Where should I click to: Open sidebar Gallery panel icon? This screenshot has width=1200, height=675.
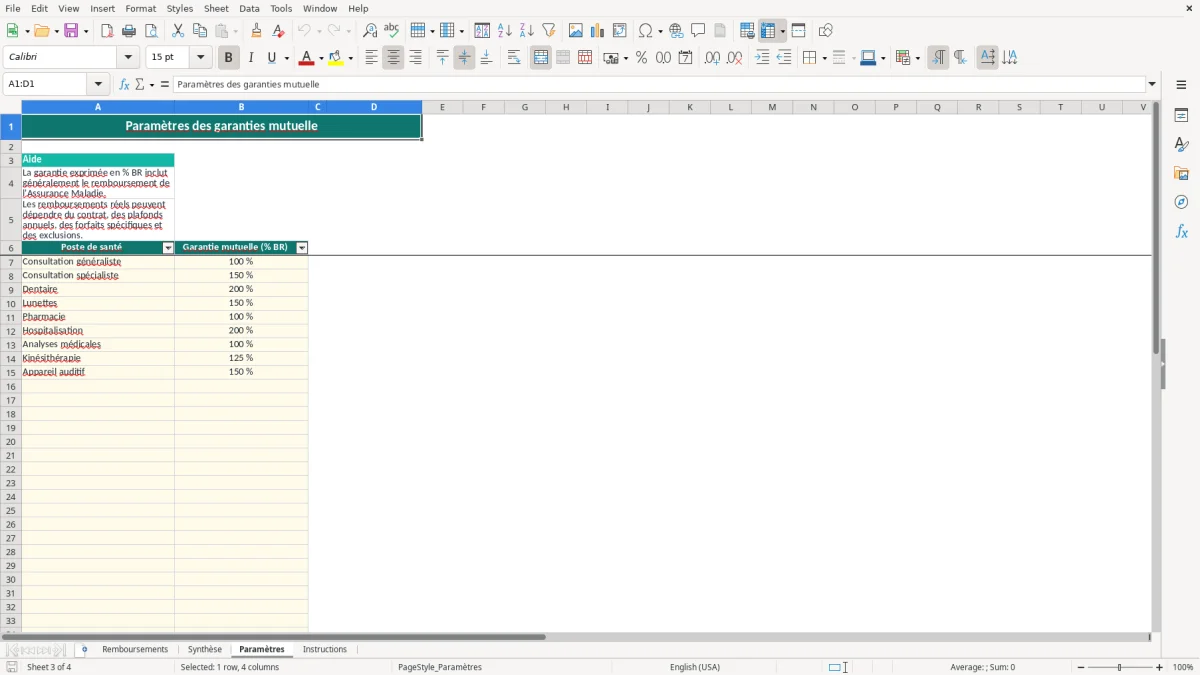(x=1181, y=174)
